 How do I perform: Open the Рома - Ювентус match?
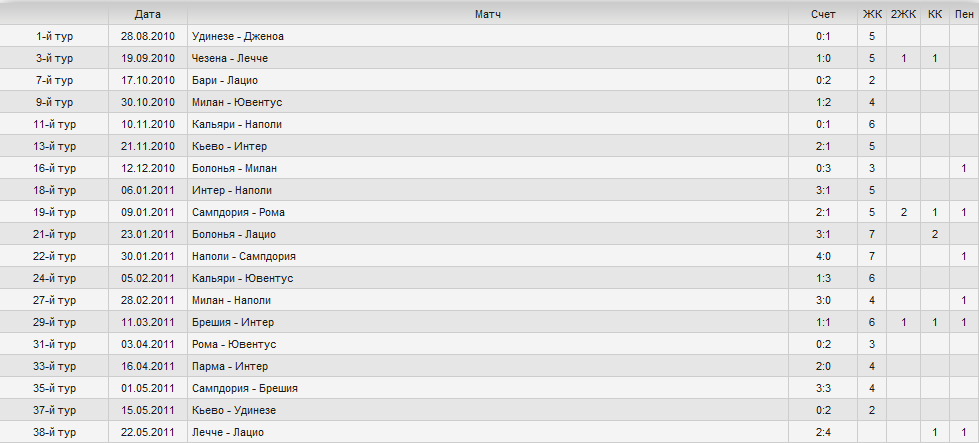point(234,344)
